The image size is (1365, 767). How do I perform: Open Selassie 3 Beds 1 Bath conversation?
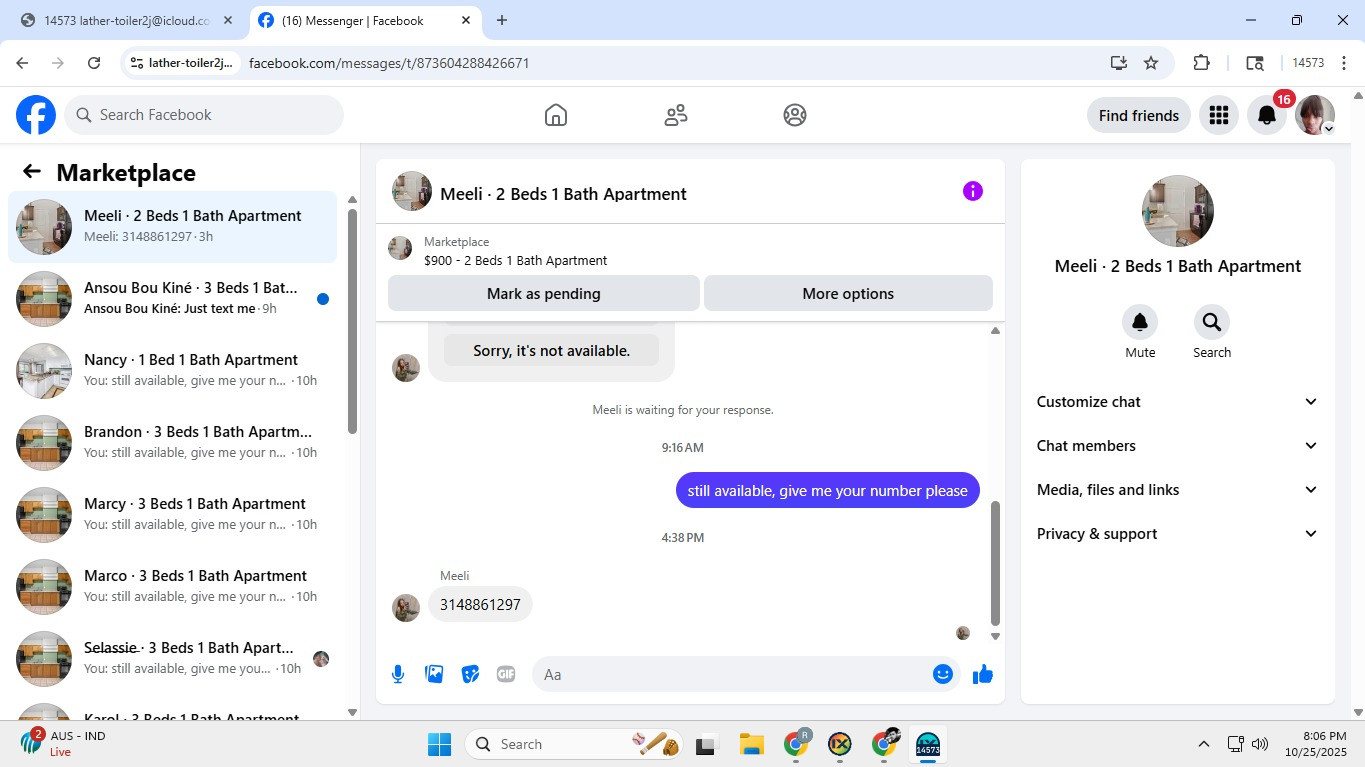(173, 659)
